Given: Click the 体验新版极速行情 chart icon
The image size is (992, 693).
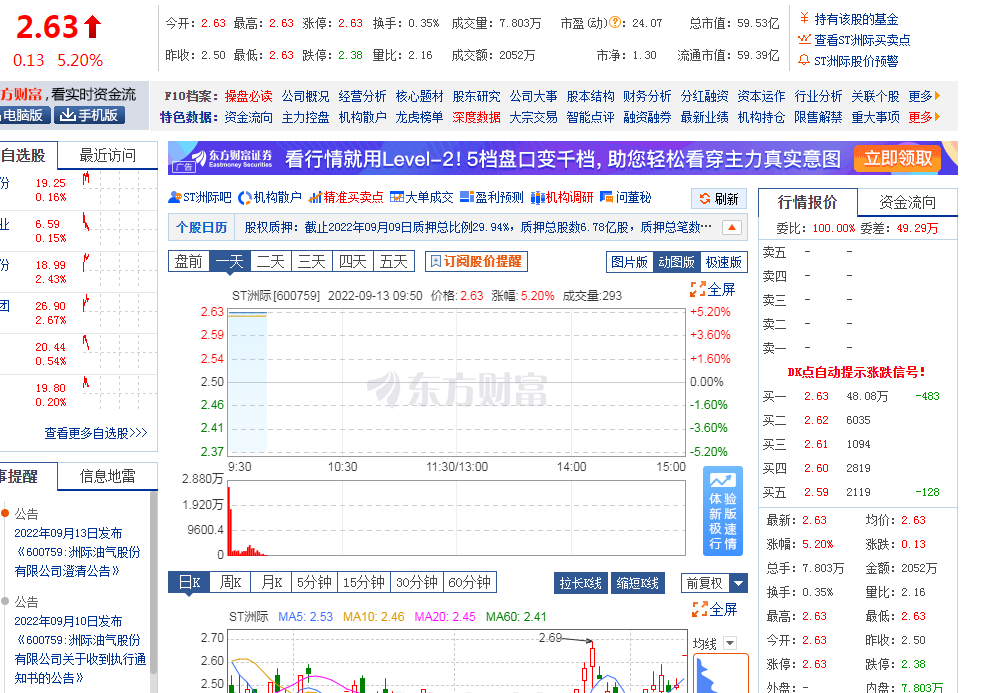Looking at the screenshot, I should coord(722,480).
